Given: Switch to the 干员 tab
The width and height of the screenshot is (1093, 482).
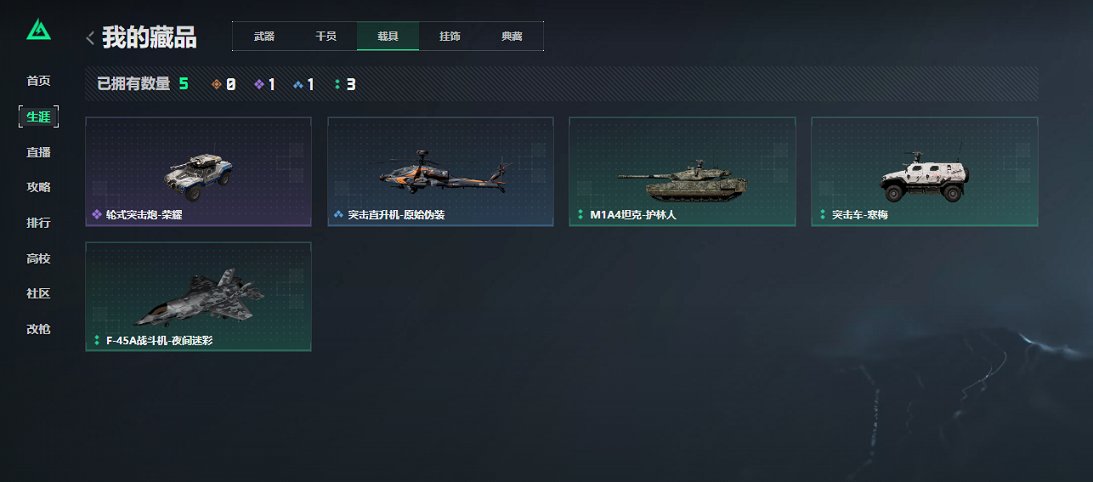Looking at the screenshot, I should click(326, 36).
